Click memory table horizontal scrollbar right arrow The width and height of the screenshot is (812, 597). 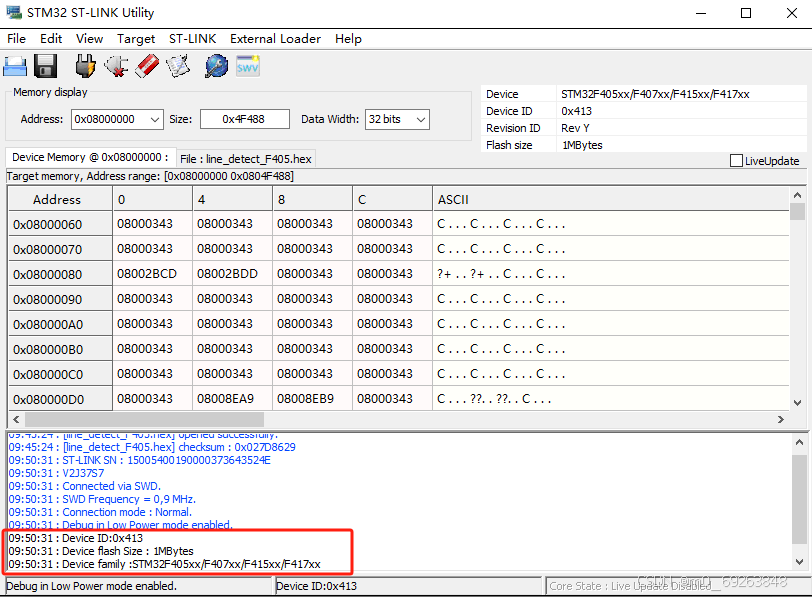point(780,419)
